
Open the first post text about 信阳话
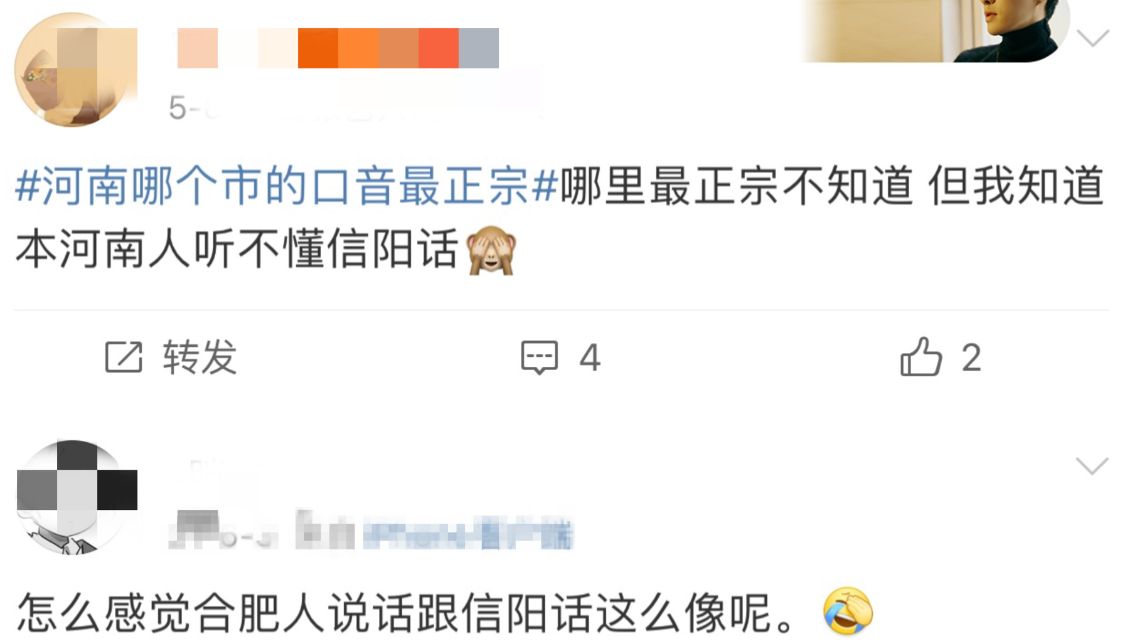(560, 218)
